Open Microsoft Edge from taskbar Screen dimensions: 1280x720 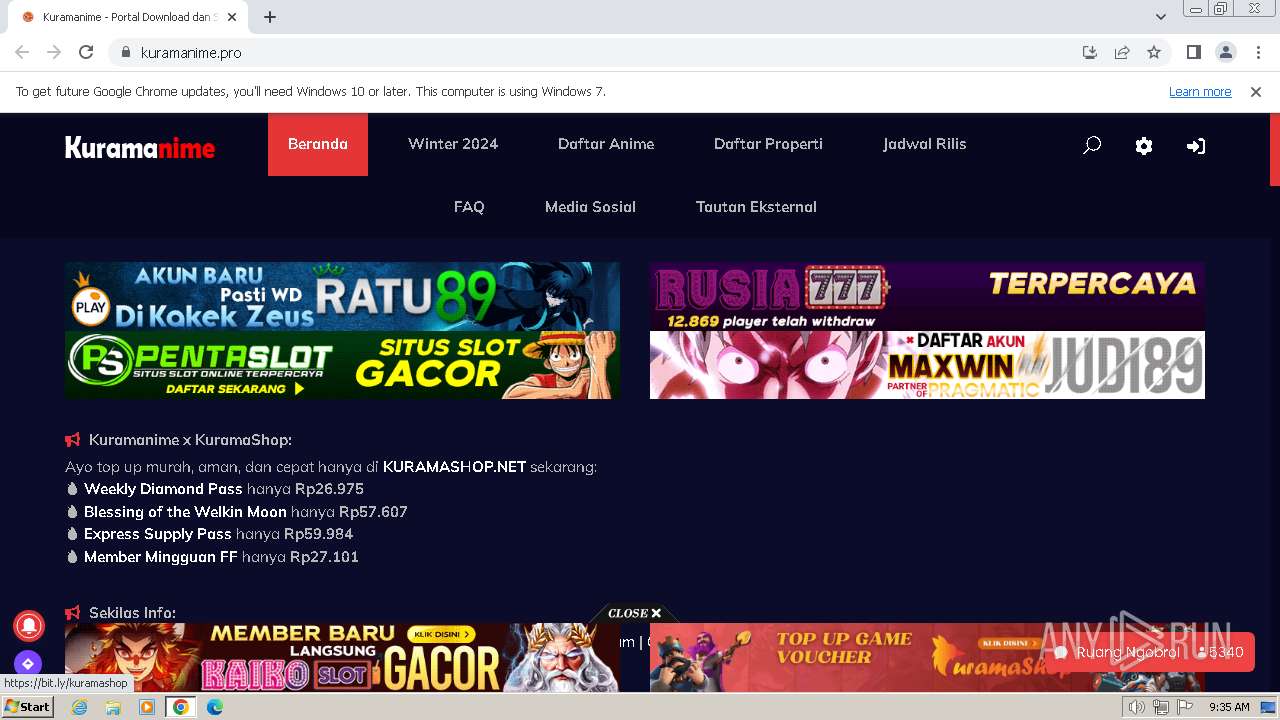(x=215, y=707)
